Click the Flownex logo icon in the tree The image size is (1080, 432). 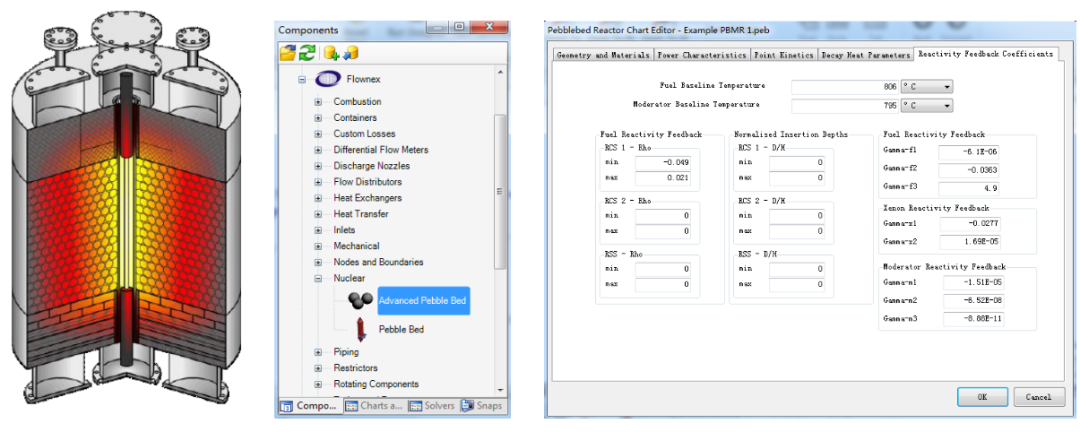point(328,79)
